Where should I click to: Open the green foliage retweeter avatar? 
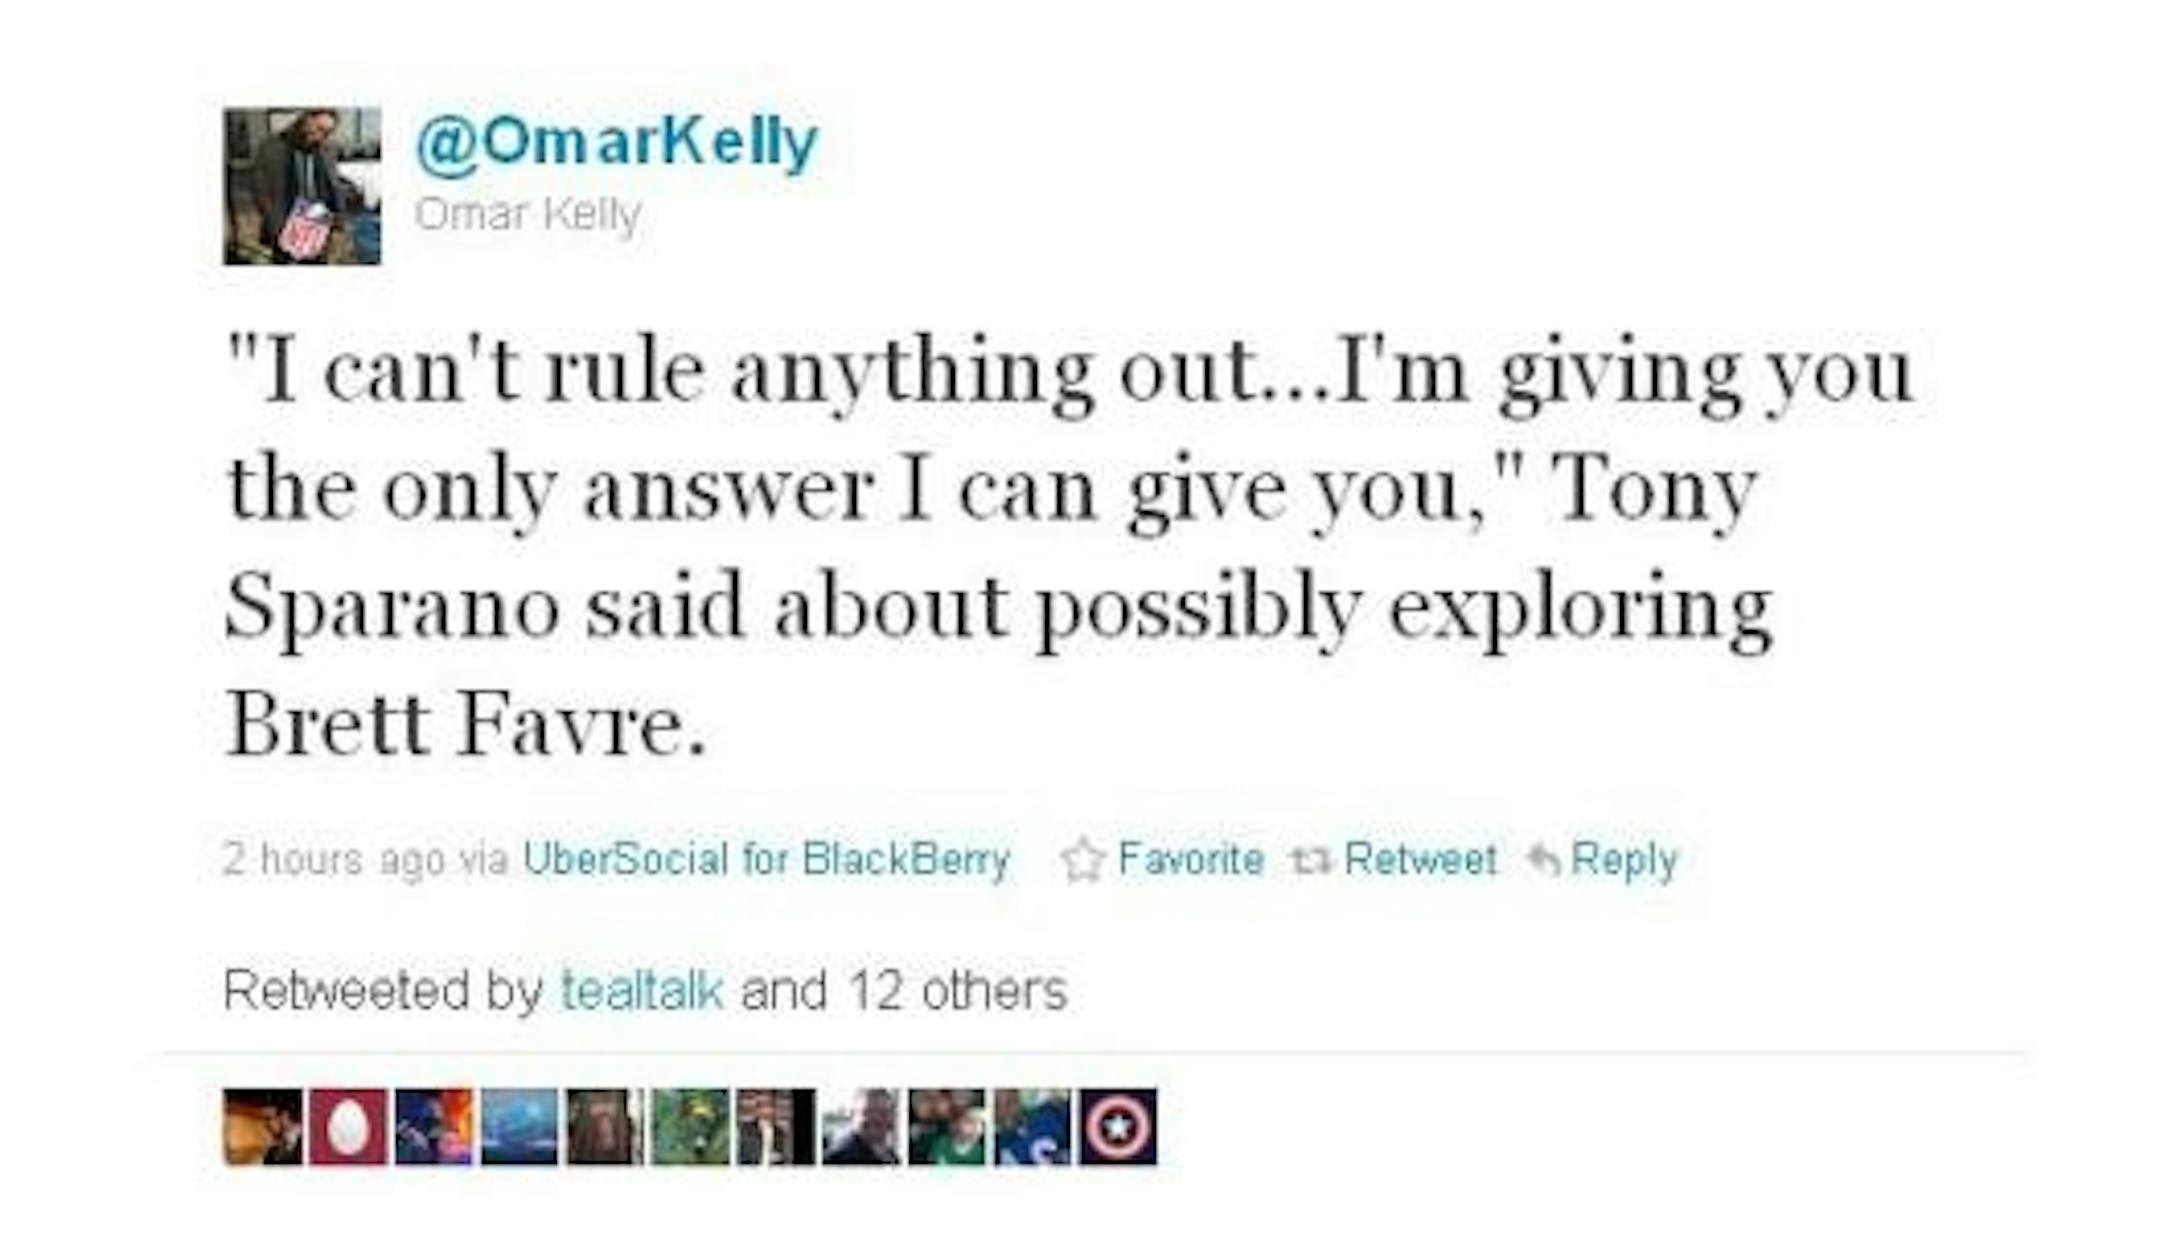point(690,1127)
